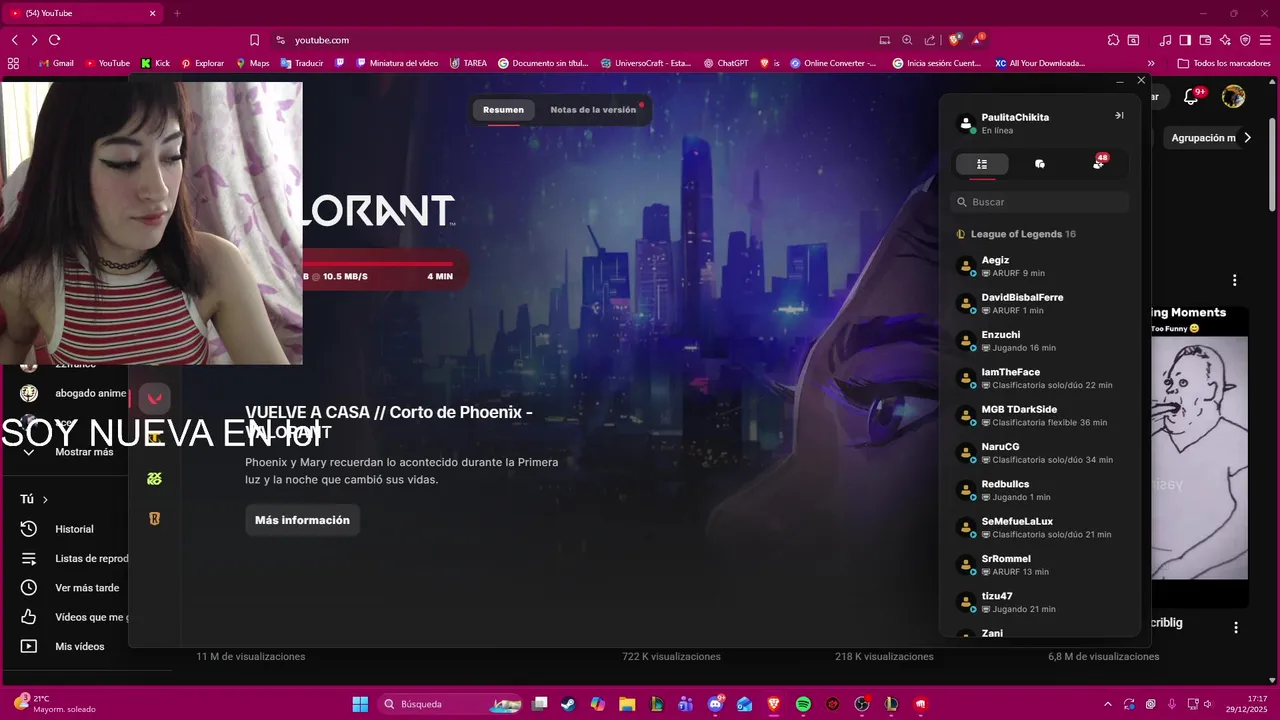
Task: Select friend MGB TDarkSide in list
Action: click(x=1040, y=415)
